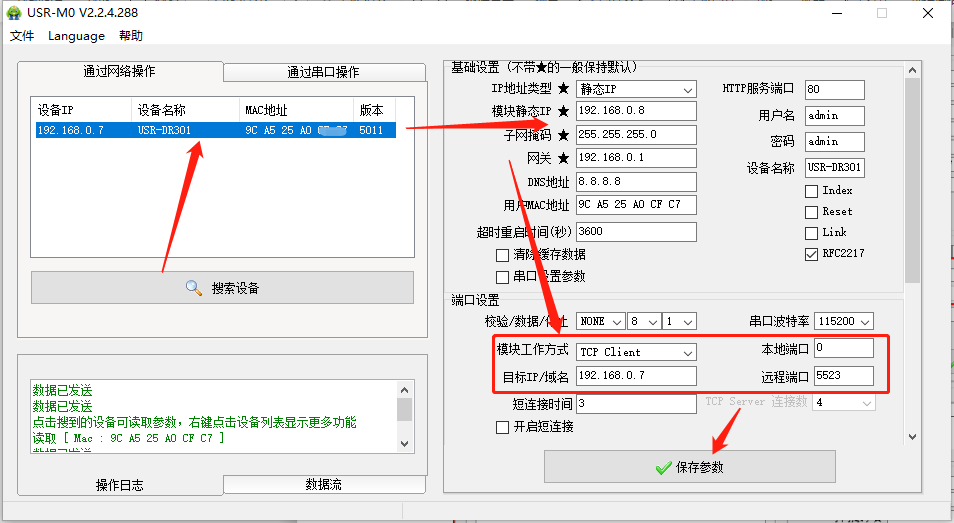Enable the Link checkbox
Screen dimensions: 954x523
click(812, 233)
